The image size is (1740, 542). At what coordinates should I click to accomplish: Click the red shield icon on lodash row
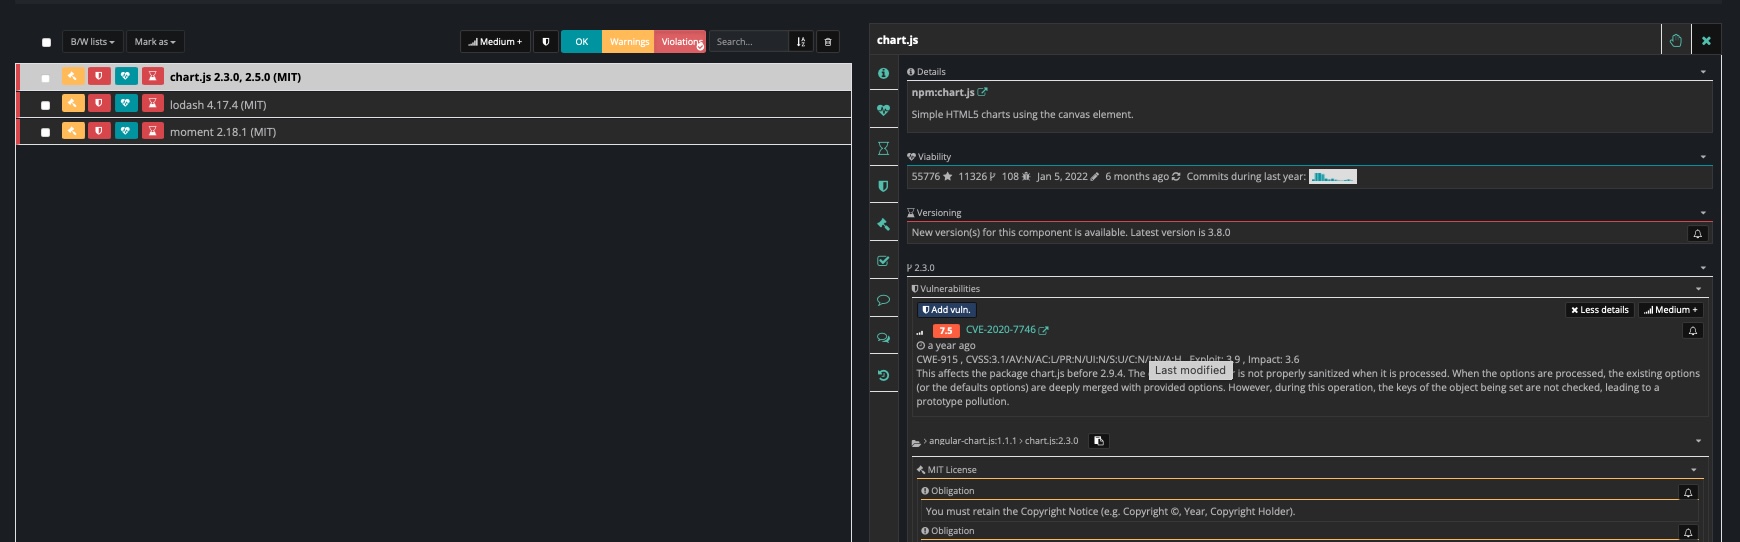pyautogui.click(x=99, y=103)
